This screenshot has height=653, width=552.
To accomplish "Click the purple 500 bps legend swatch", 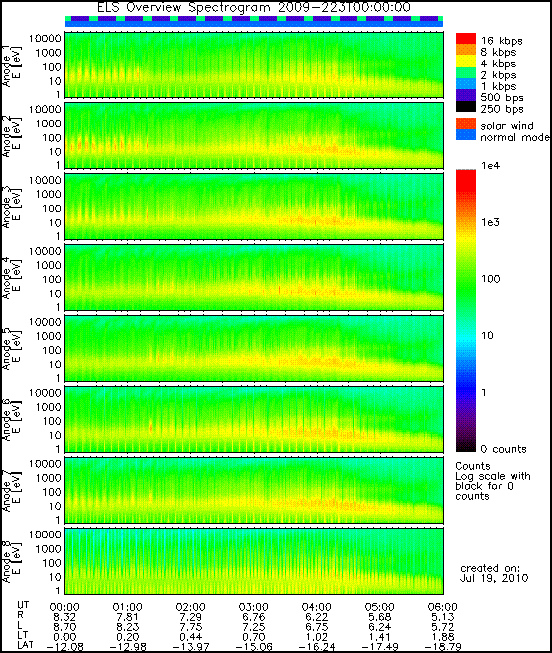I will coord(466,95).
